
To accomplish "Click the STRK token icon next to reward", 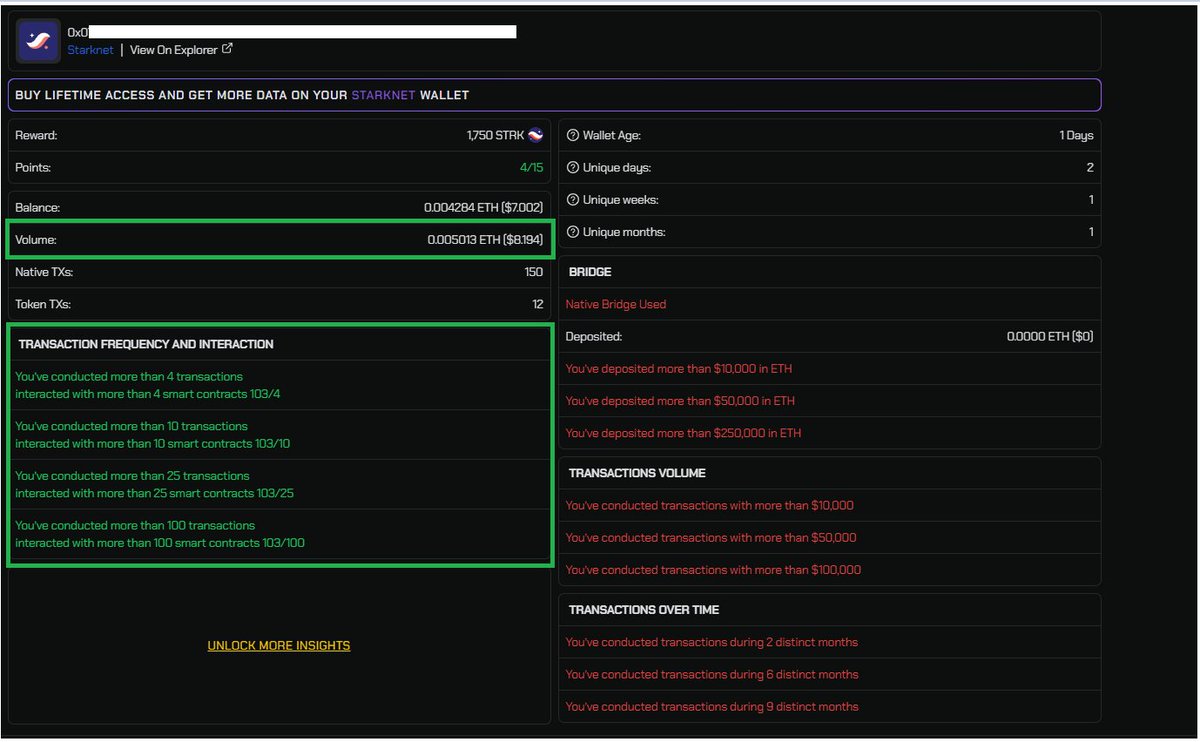I will (535, 135).
